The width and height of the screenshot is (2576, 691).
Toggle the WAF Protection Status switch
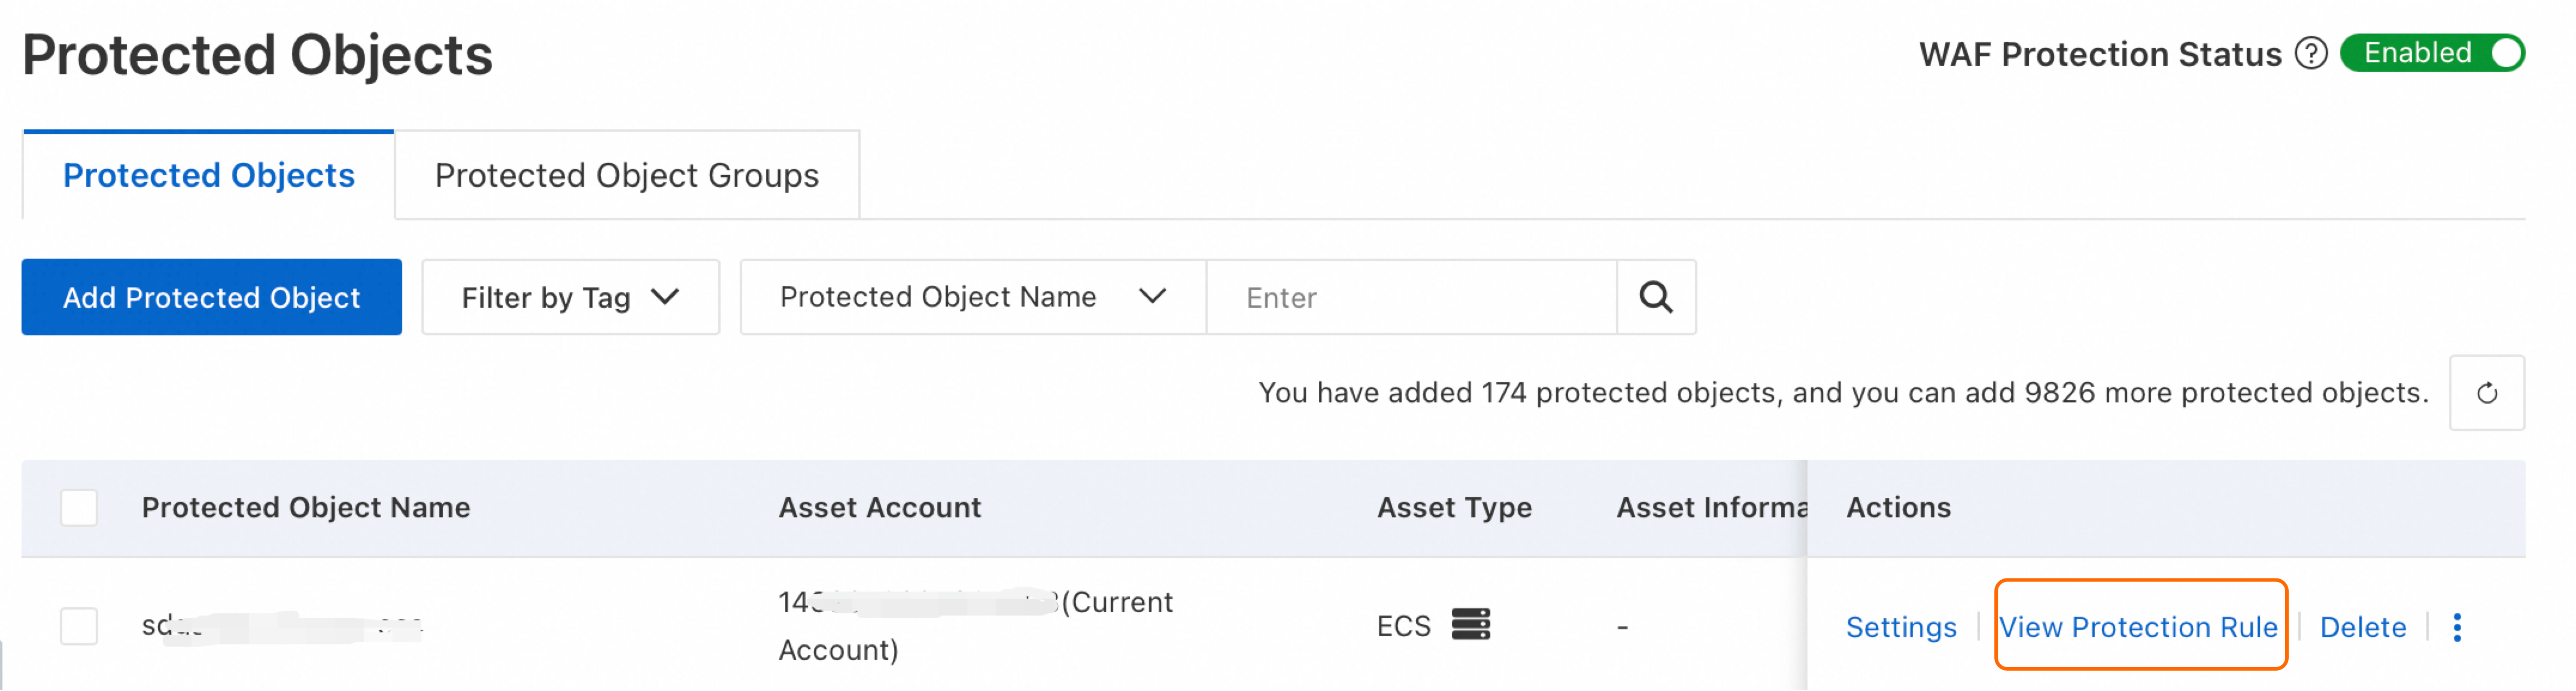click(x=2432, y=53)
